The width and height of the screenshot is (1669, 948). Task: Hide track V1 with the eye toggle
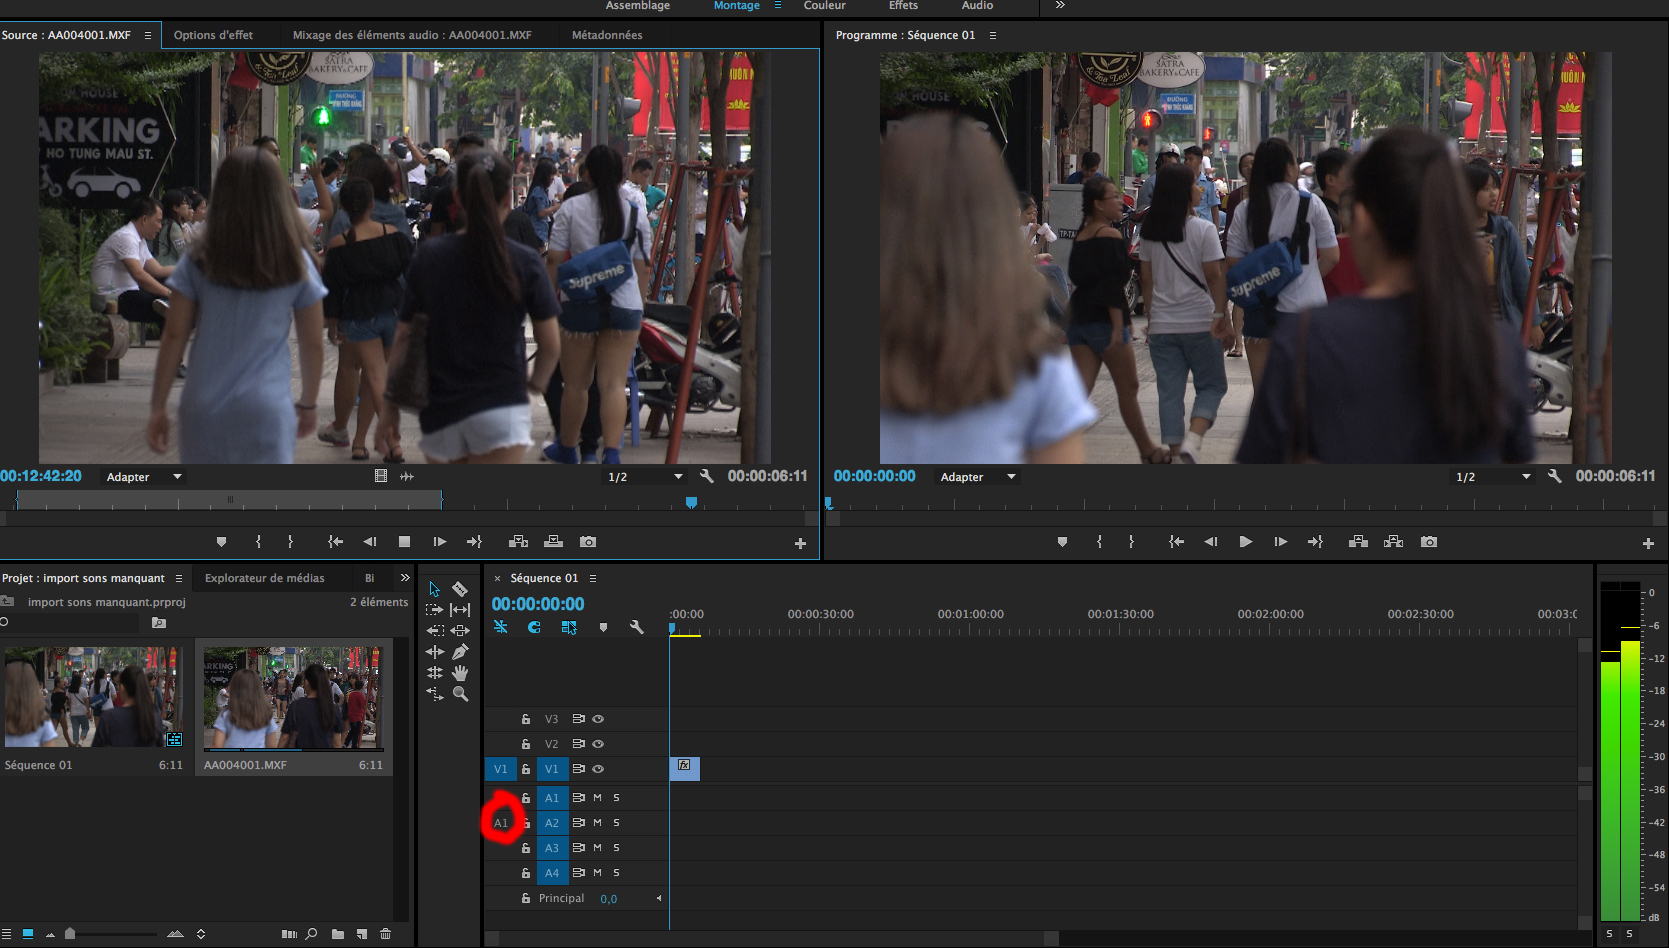(x=598, y=769)
